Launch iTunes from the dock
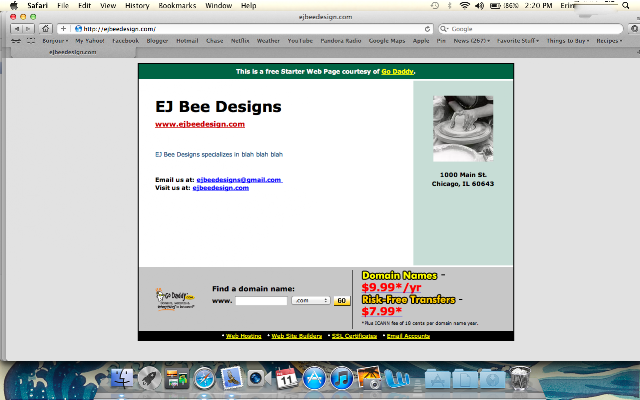This screenshot has height=400, width=640. [x=342, y=379]
